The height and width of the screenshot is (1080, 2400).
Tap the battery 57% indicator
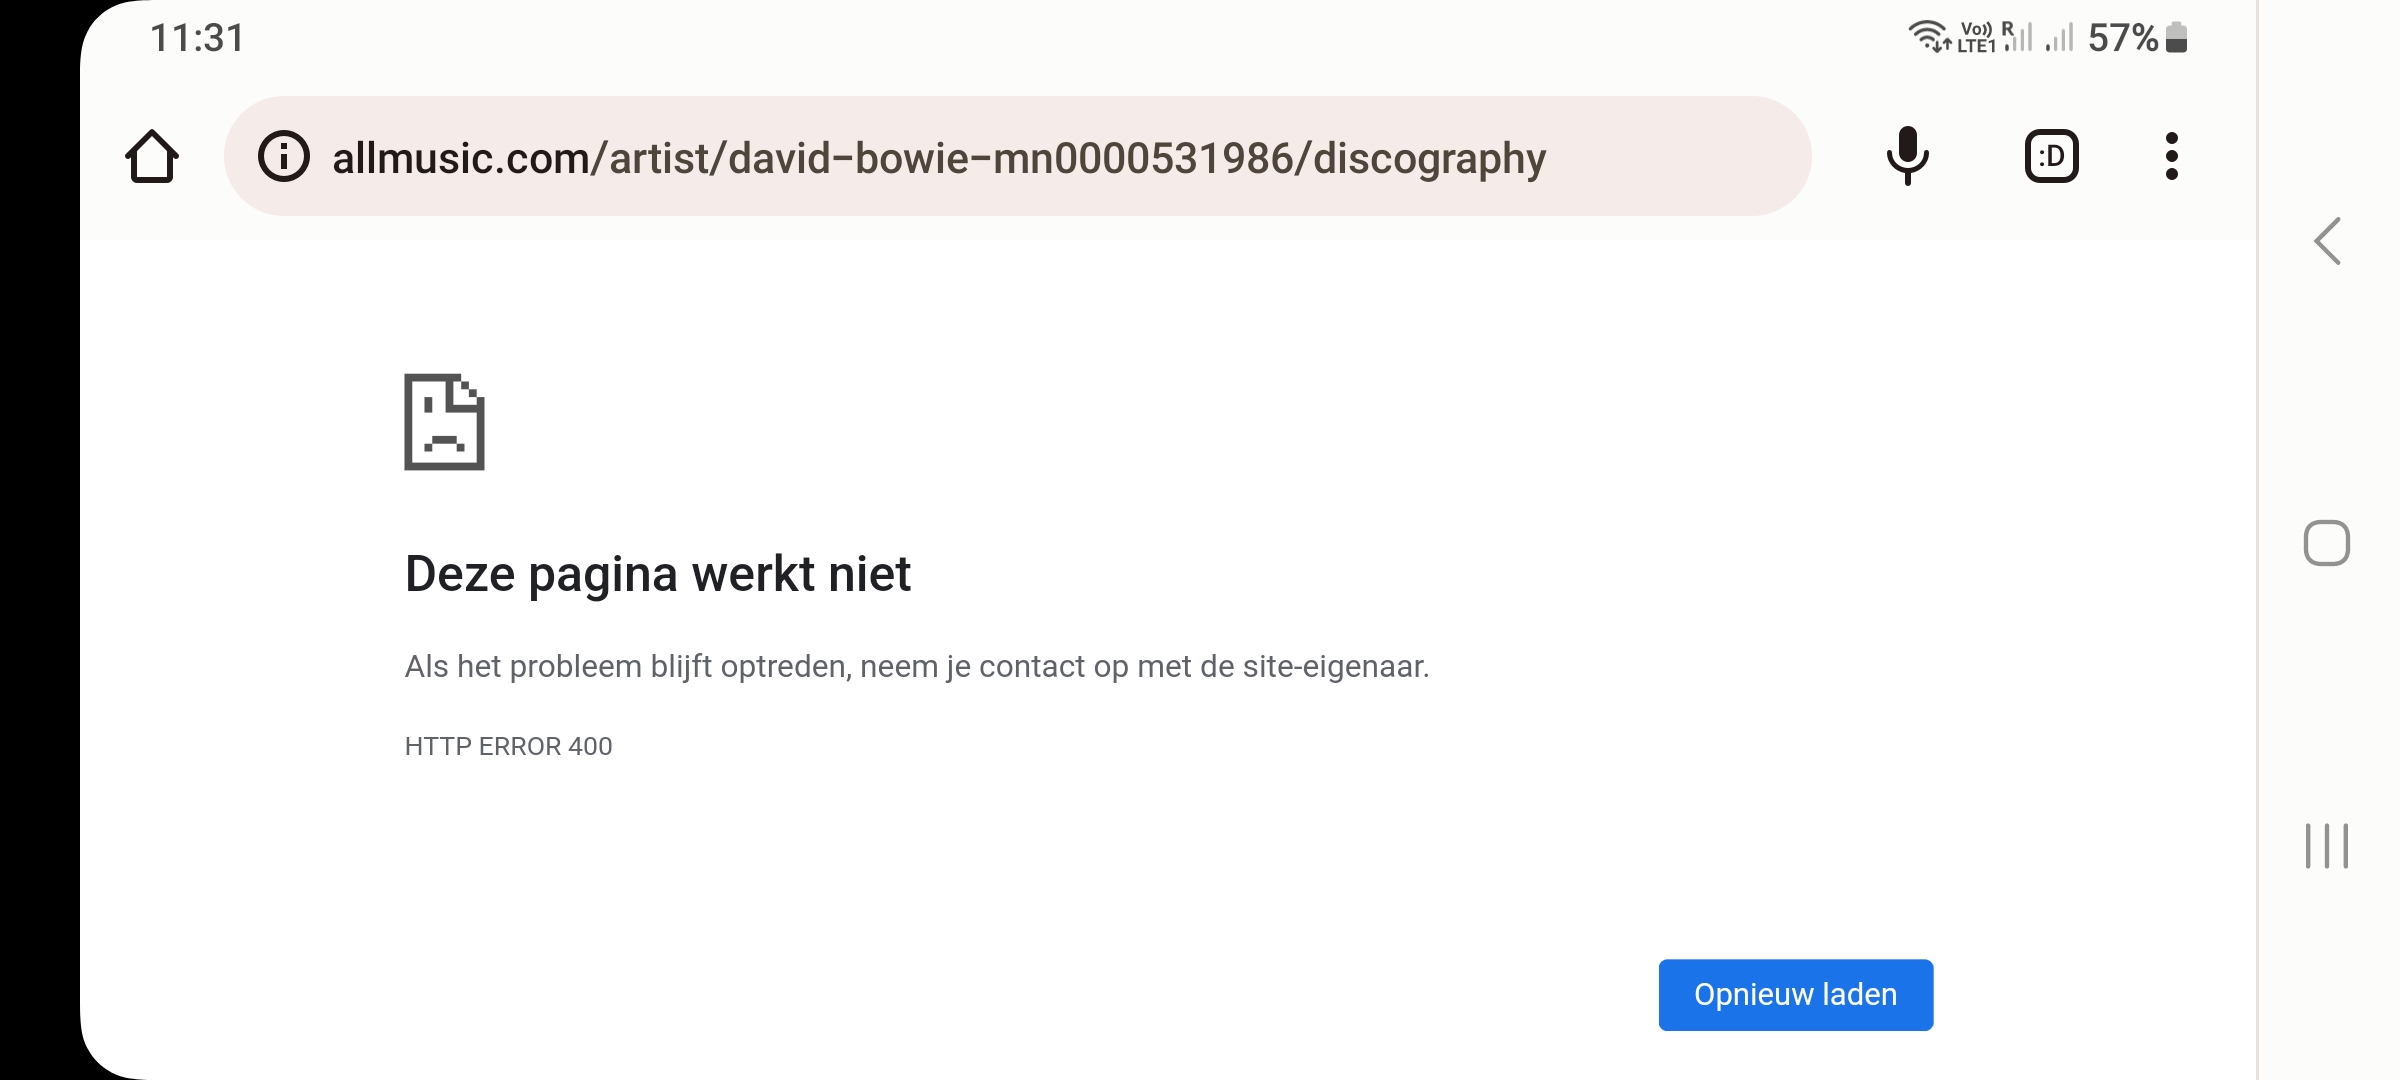[2137, 38]
